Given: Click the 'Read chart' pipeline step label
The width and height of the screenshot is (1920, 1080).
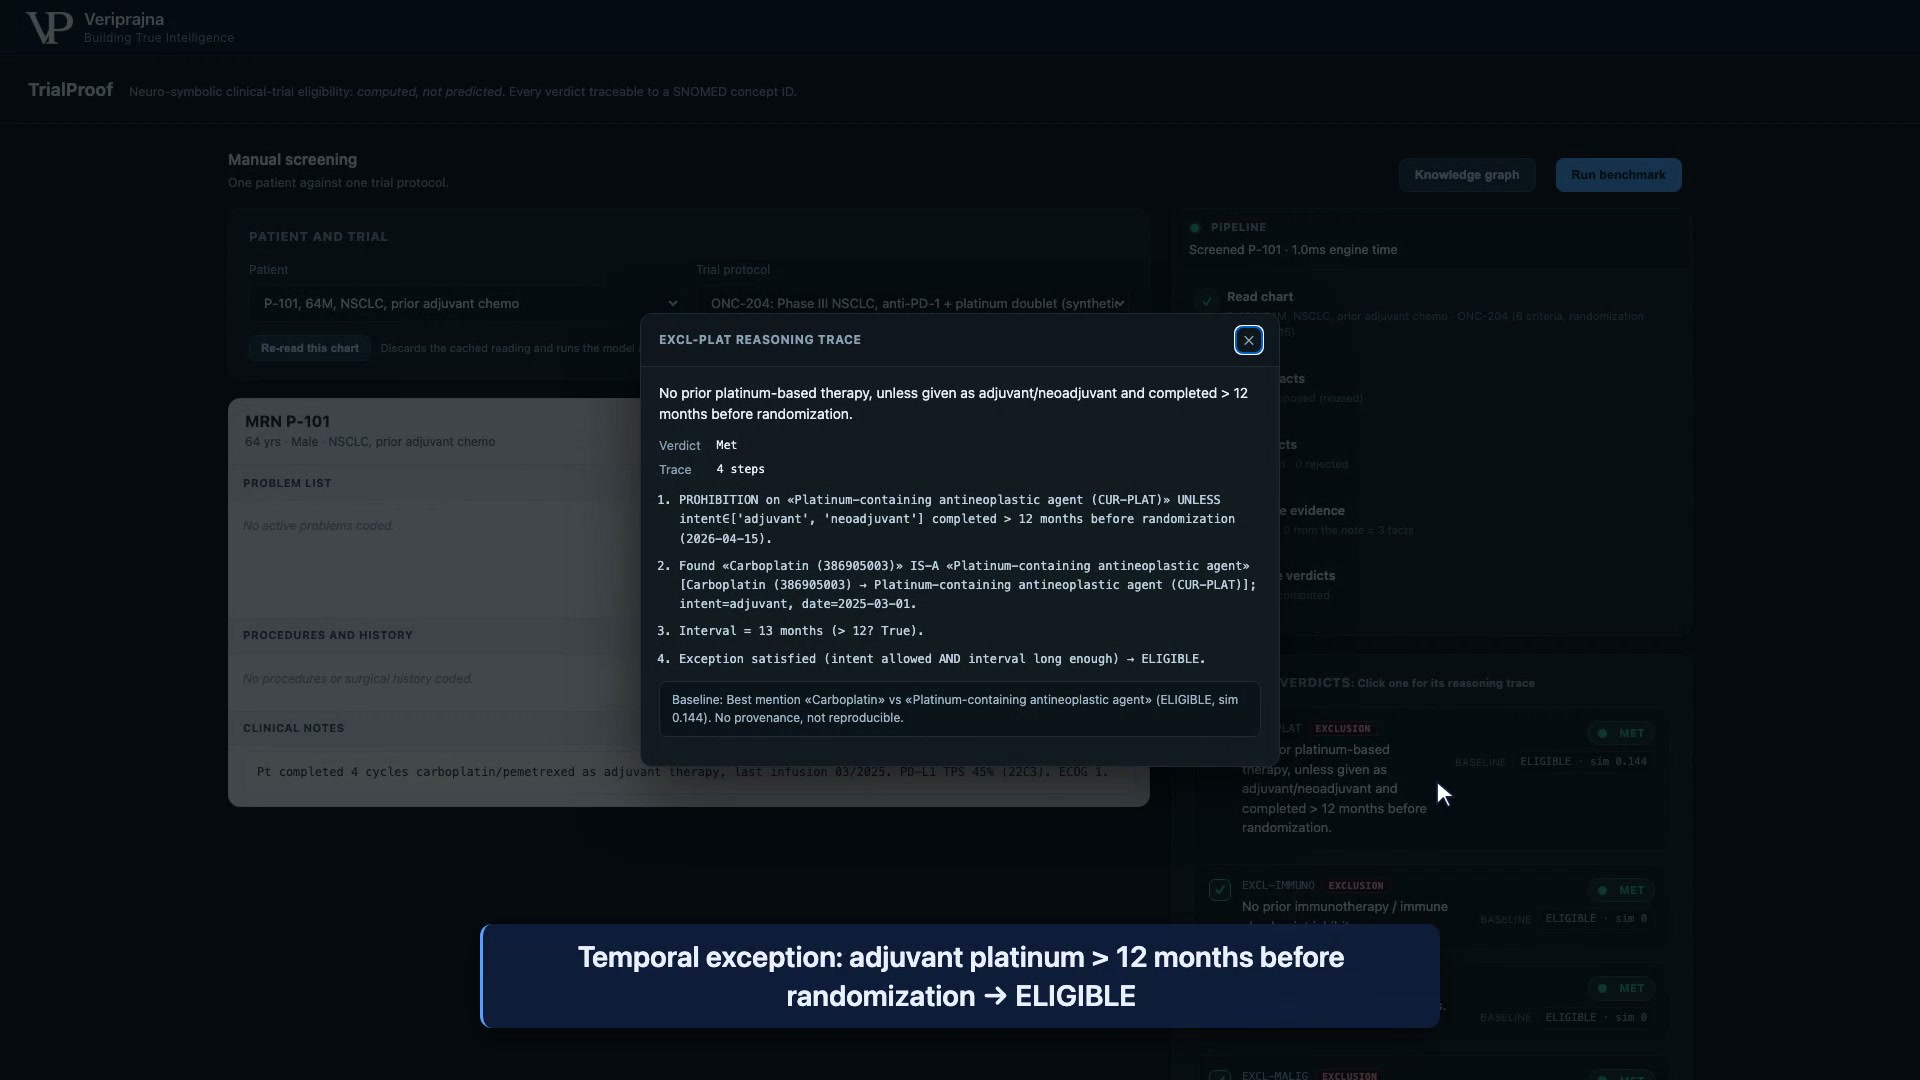Looking at the screenshot, I should pos(1260,297).
